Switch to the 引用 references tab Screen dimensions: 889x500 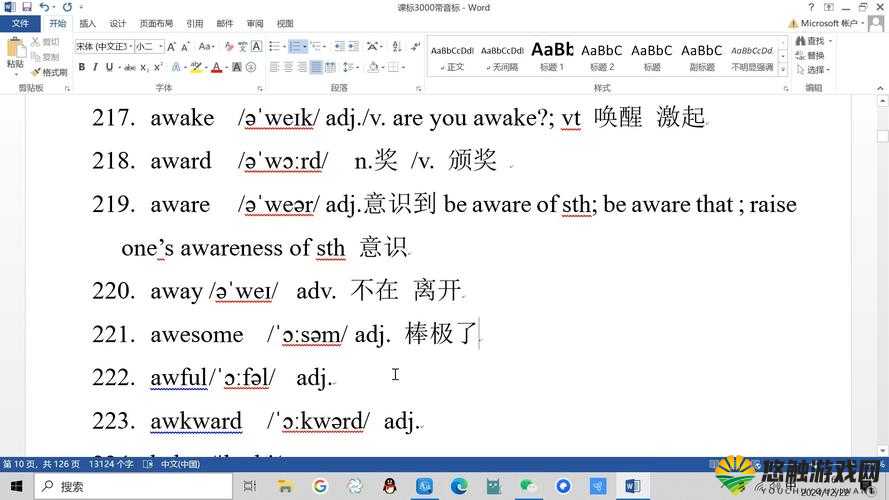point(194,23)
